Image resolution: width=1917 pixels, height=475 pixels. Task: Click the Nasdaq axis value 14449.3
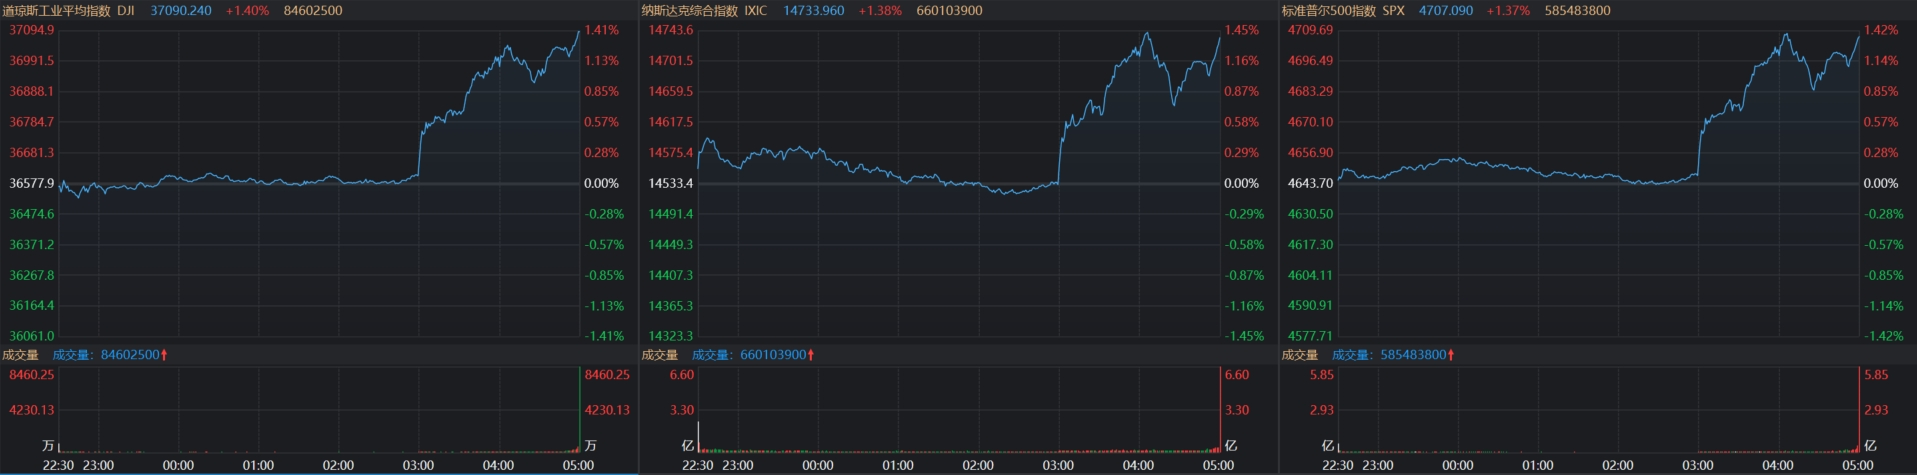point(670,244)
